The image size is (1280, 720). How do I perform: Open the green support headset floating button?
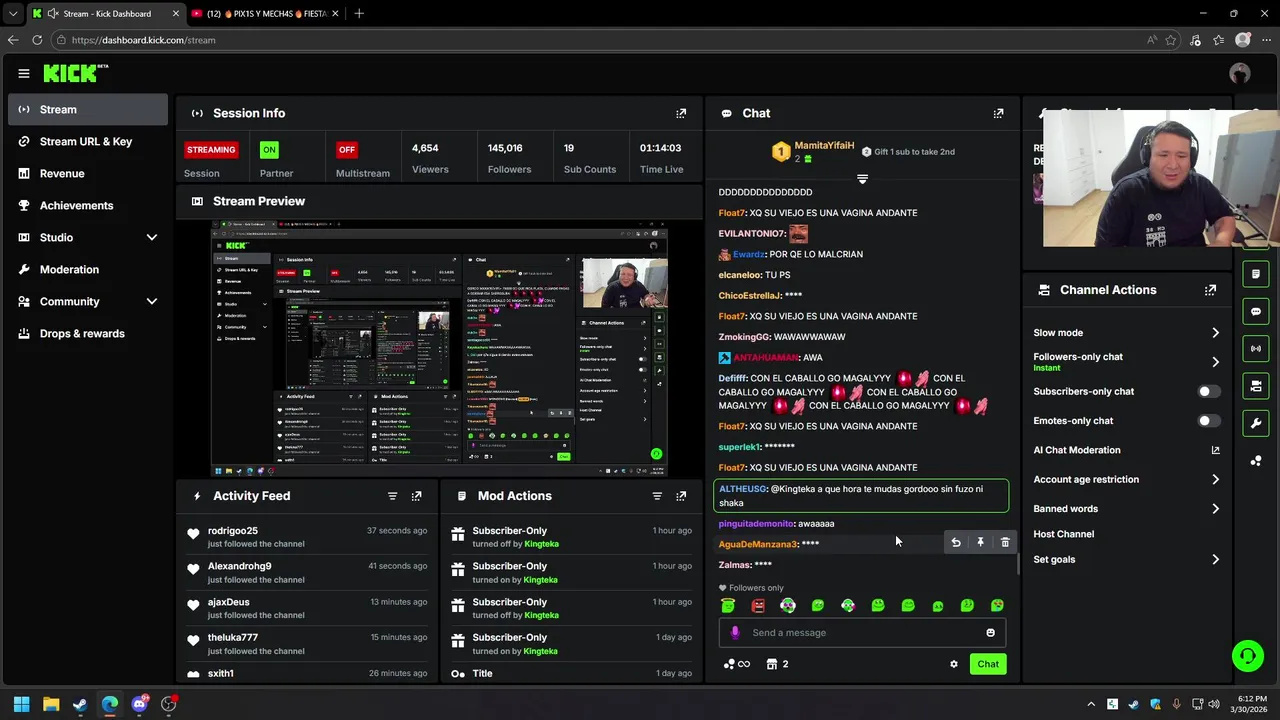click(x=1247, y=656)
